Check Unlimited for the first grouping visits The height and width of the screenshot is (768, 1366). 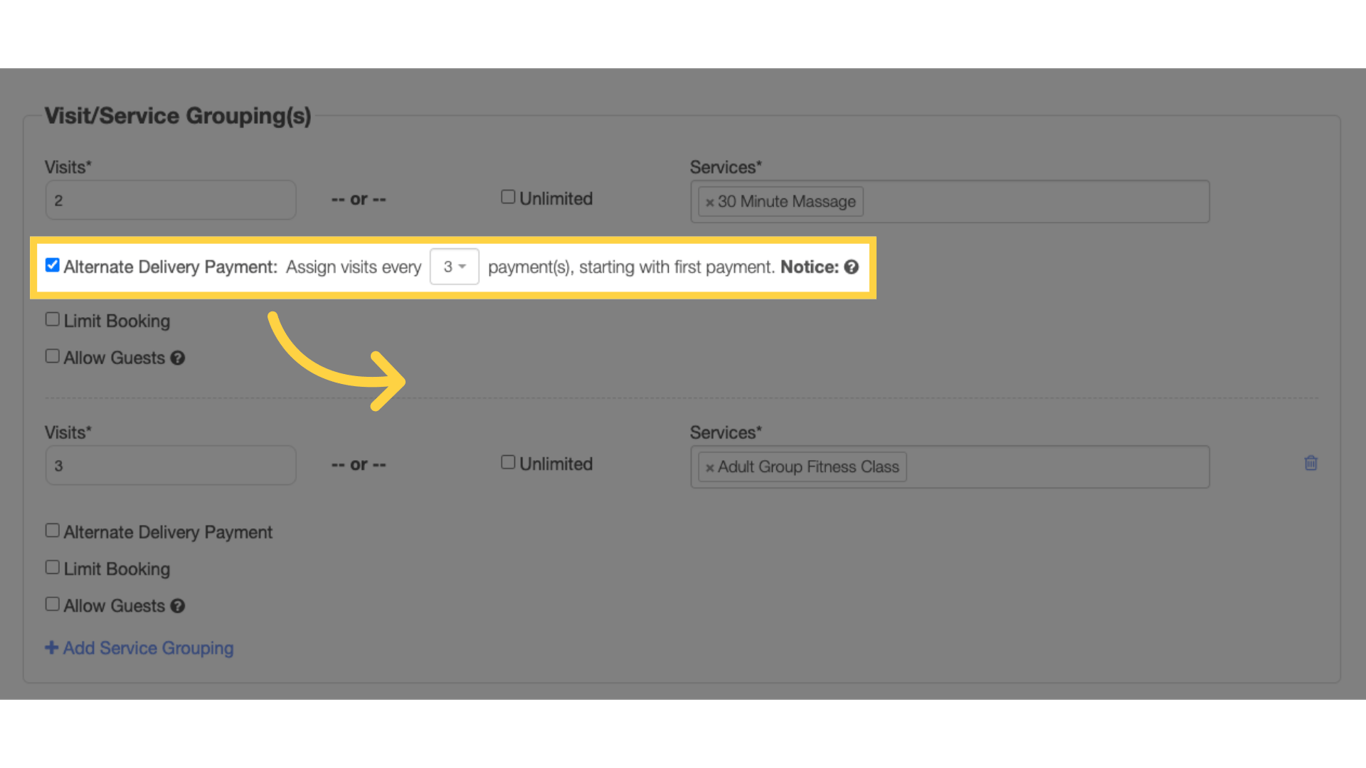508,197
